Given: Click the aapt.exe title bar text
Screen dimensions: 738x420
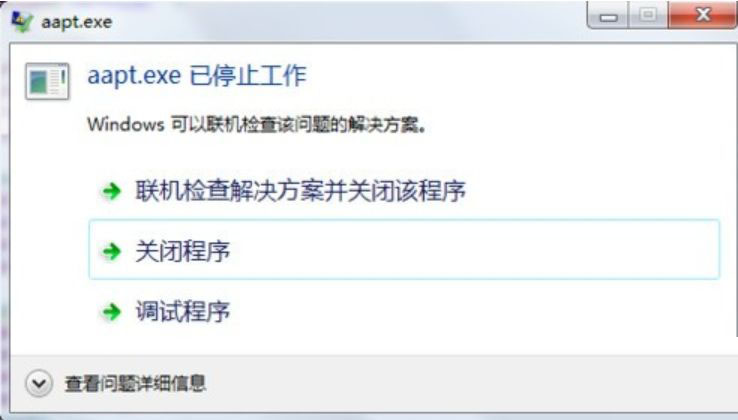Looking at the screenshot, I should point(77,22).
